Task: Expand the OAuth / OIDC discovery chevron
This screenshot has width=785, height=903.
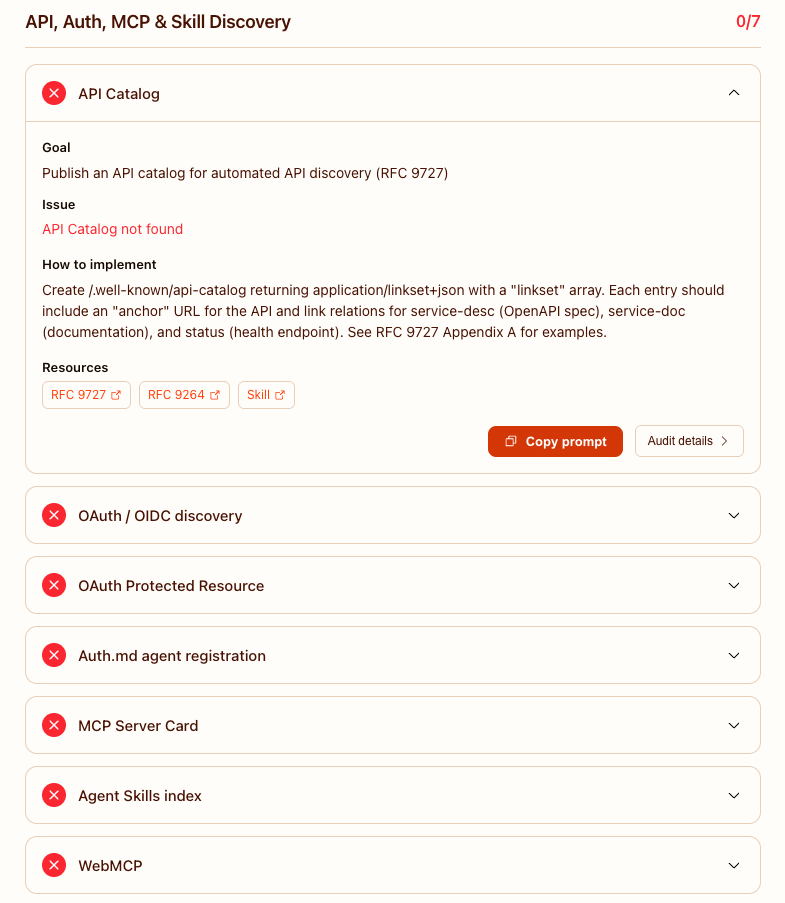Action: (x=734, y=515)
